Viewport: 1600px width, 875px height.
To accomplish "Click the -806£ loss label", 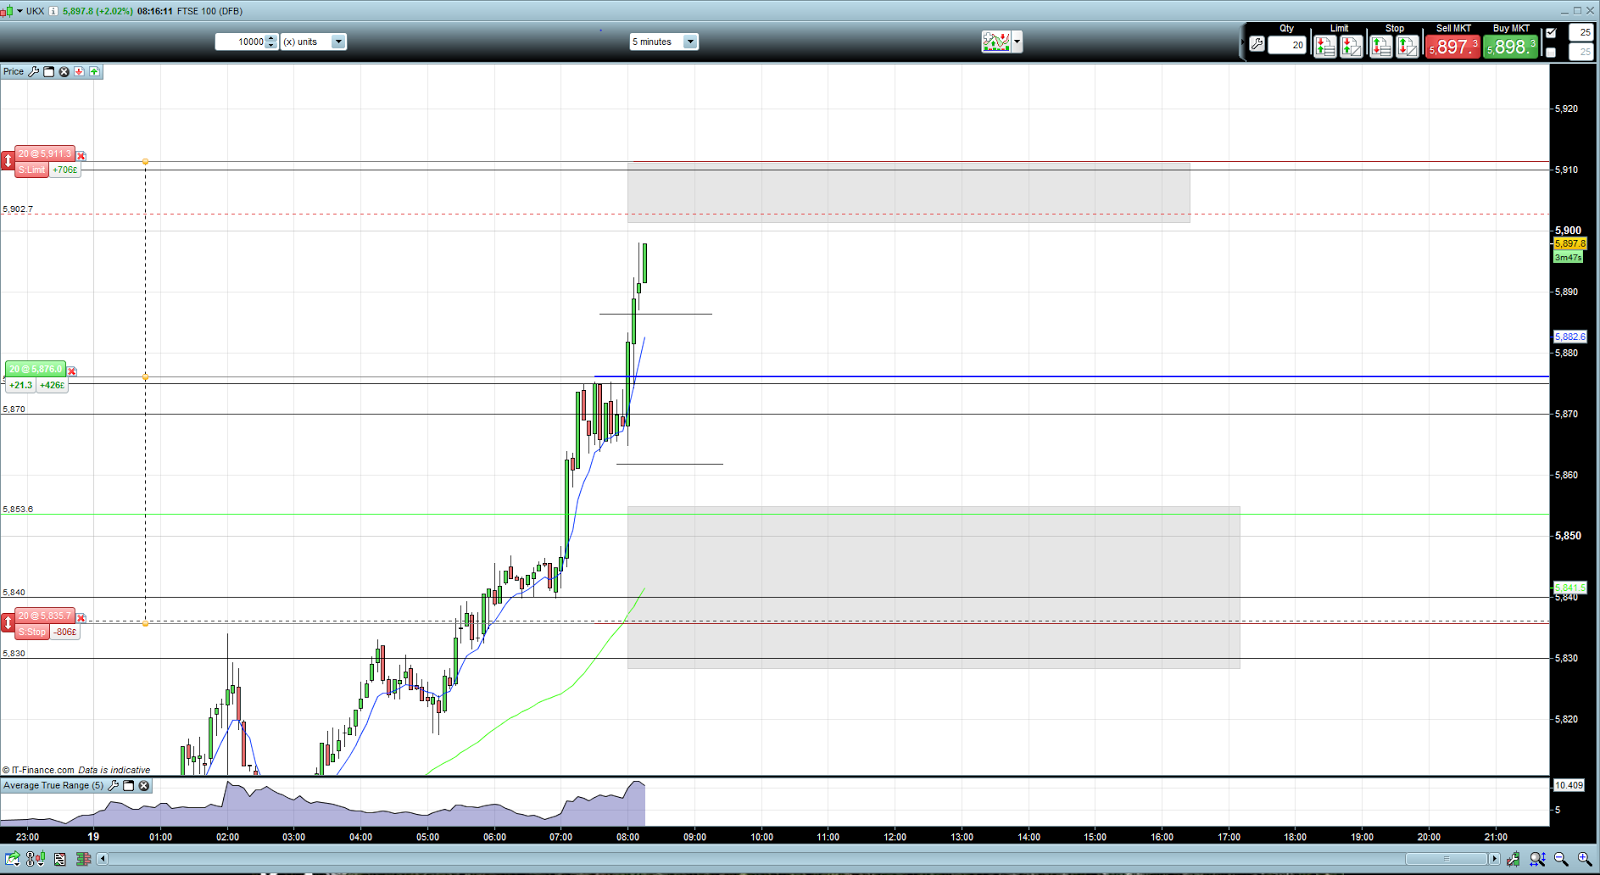I will [65, 632].
